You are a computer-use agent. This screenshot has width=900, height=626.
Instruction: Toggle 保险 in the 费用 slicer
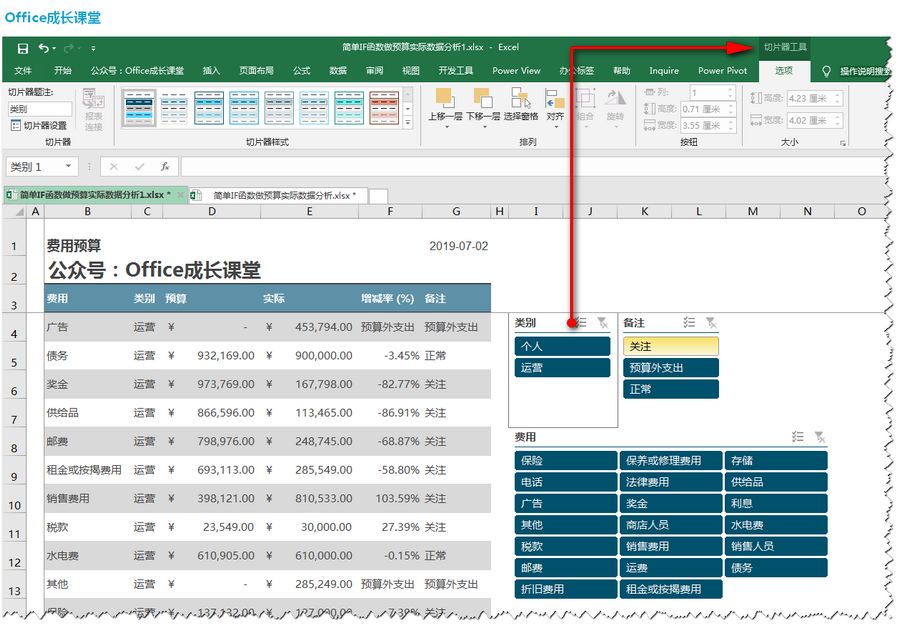pyautogui.click(x=566, y=461)
